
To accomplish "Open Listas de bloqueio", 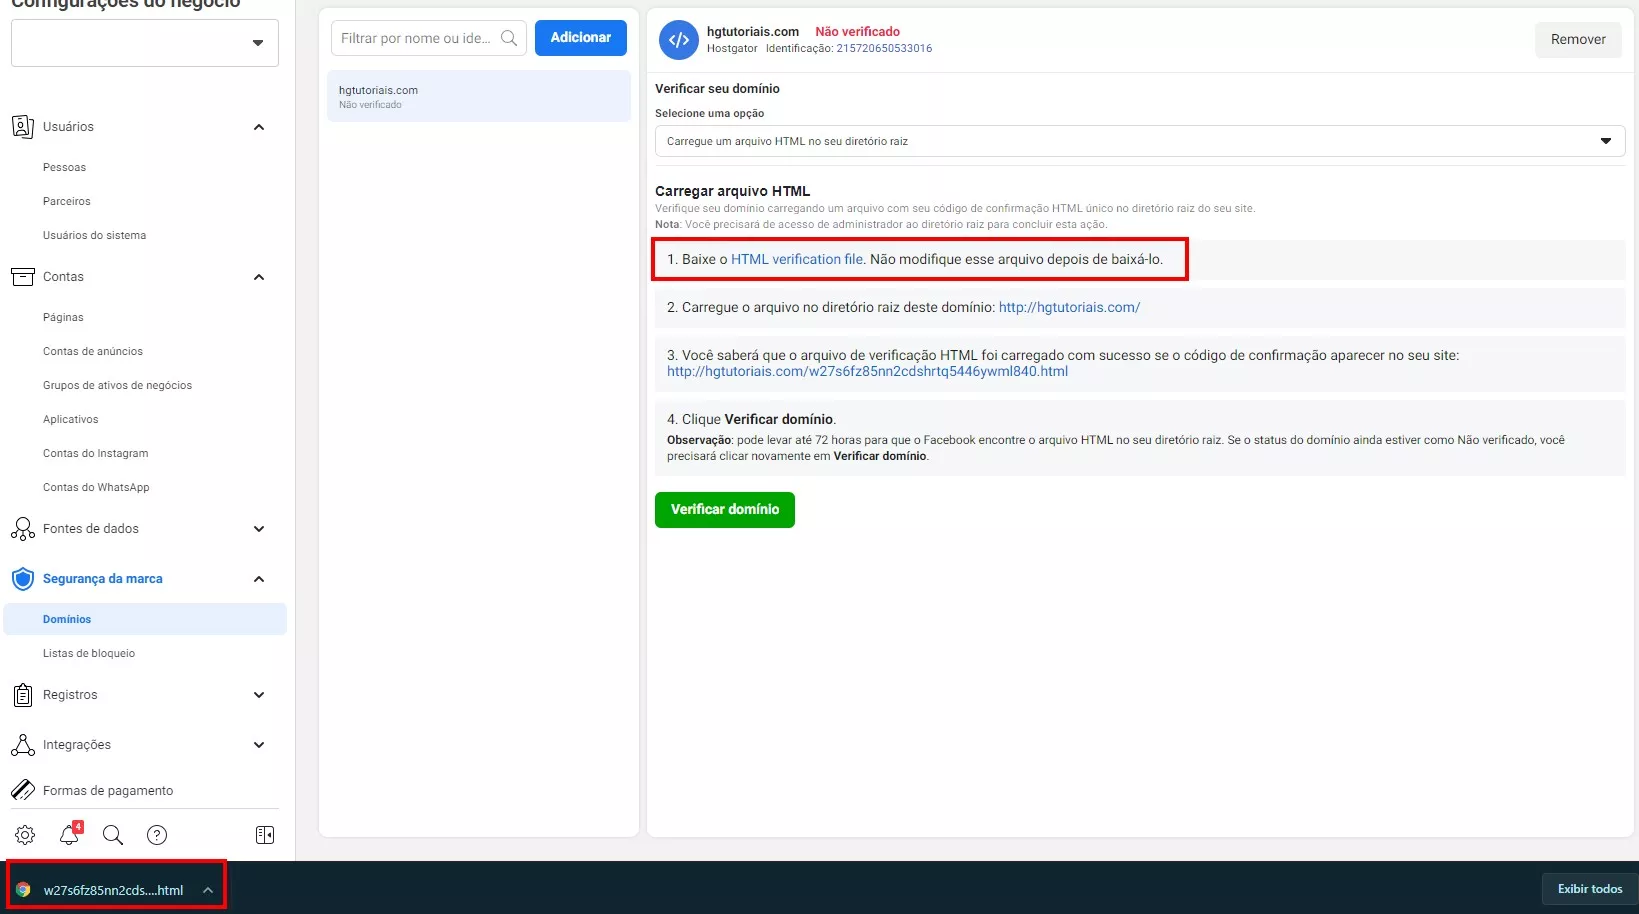I will tap(89, 653).
